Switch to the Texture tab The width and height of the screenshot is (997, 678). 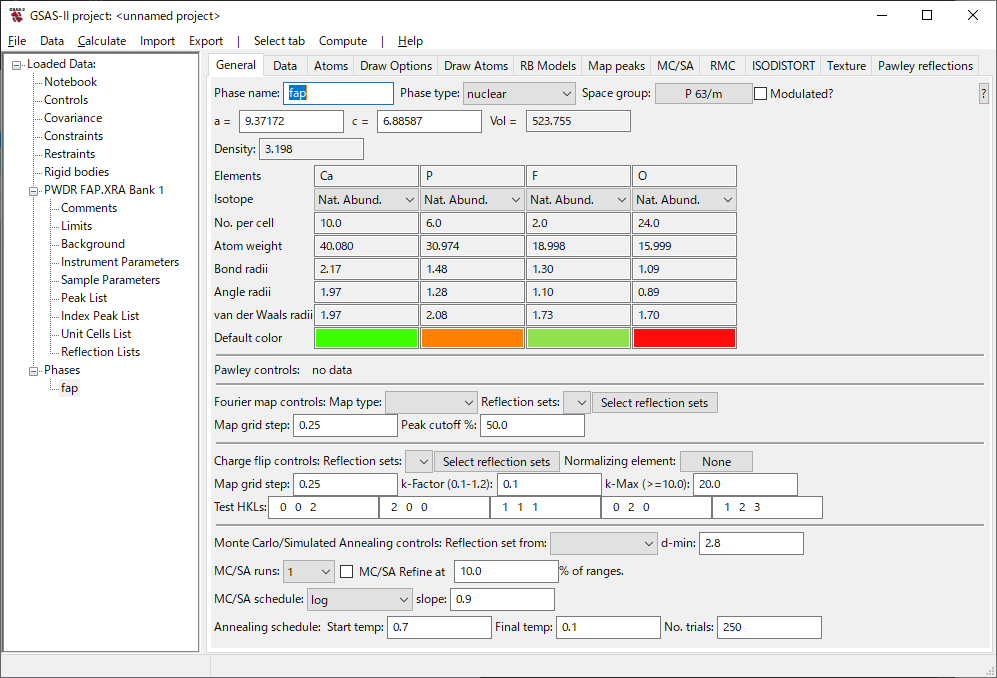[x=846, y=66]
